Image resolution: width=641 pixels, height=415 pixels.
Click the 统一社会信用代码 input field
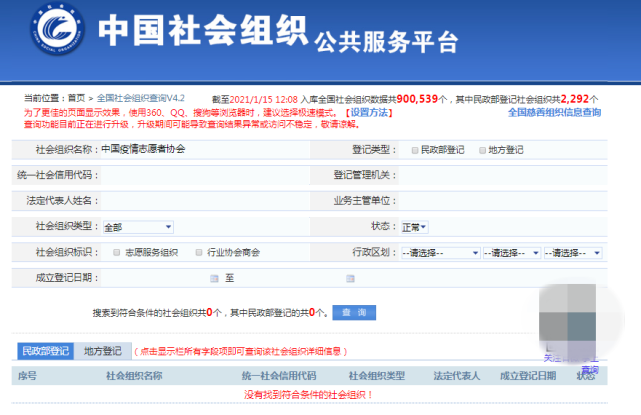click(x=205, y=175)
